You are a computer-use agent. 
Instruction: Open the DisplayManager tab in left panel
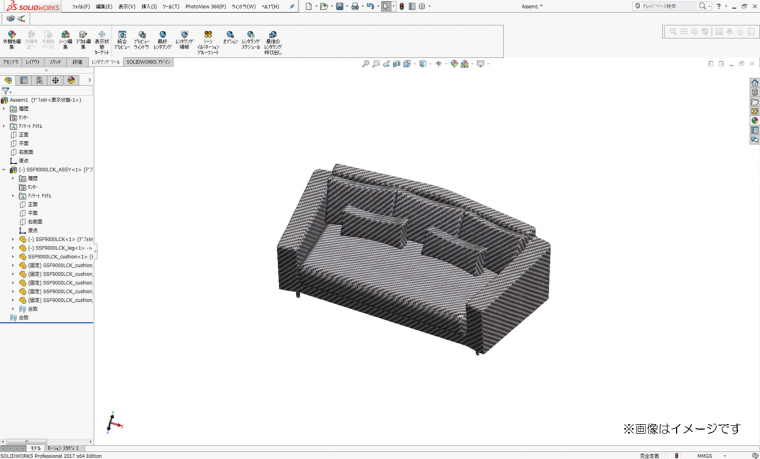[71, 80]
